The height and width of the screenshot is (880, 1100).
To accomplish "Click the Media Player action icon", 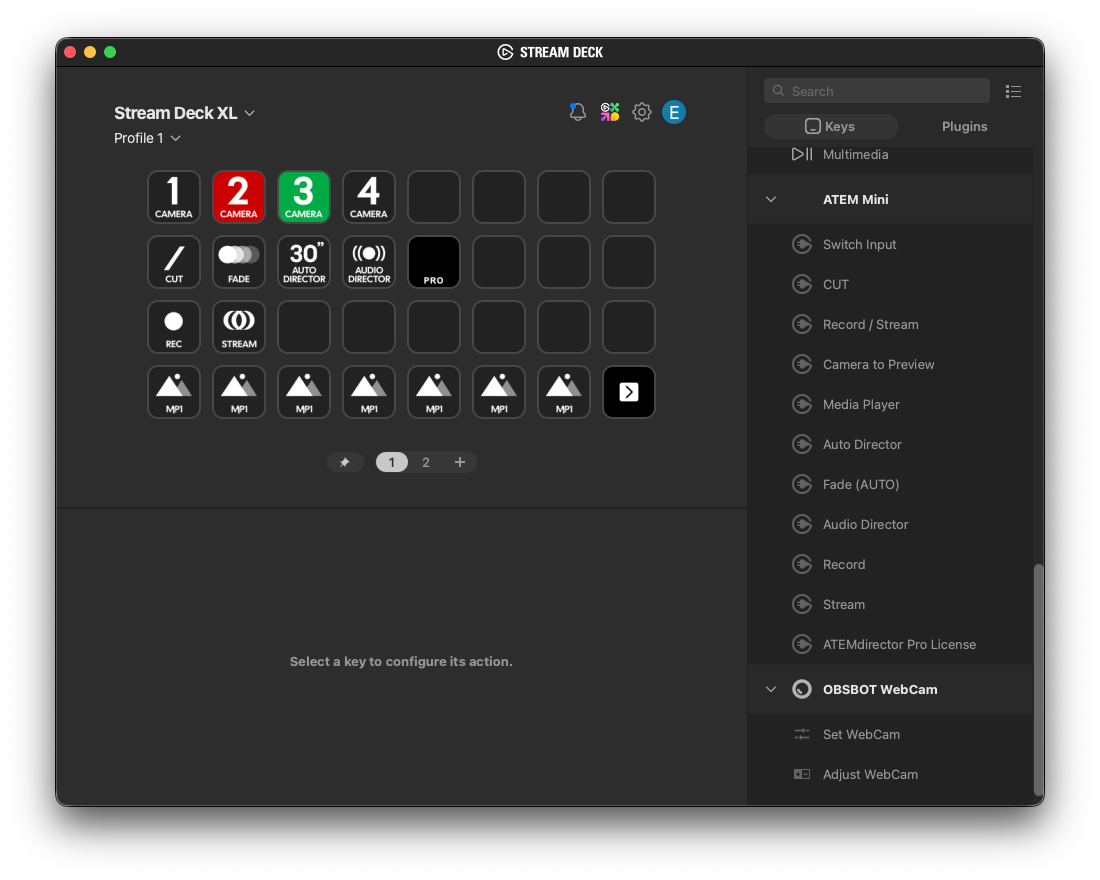I will coord(802,404).
